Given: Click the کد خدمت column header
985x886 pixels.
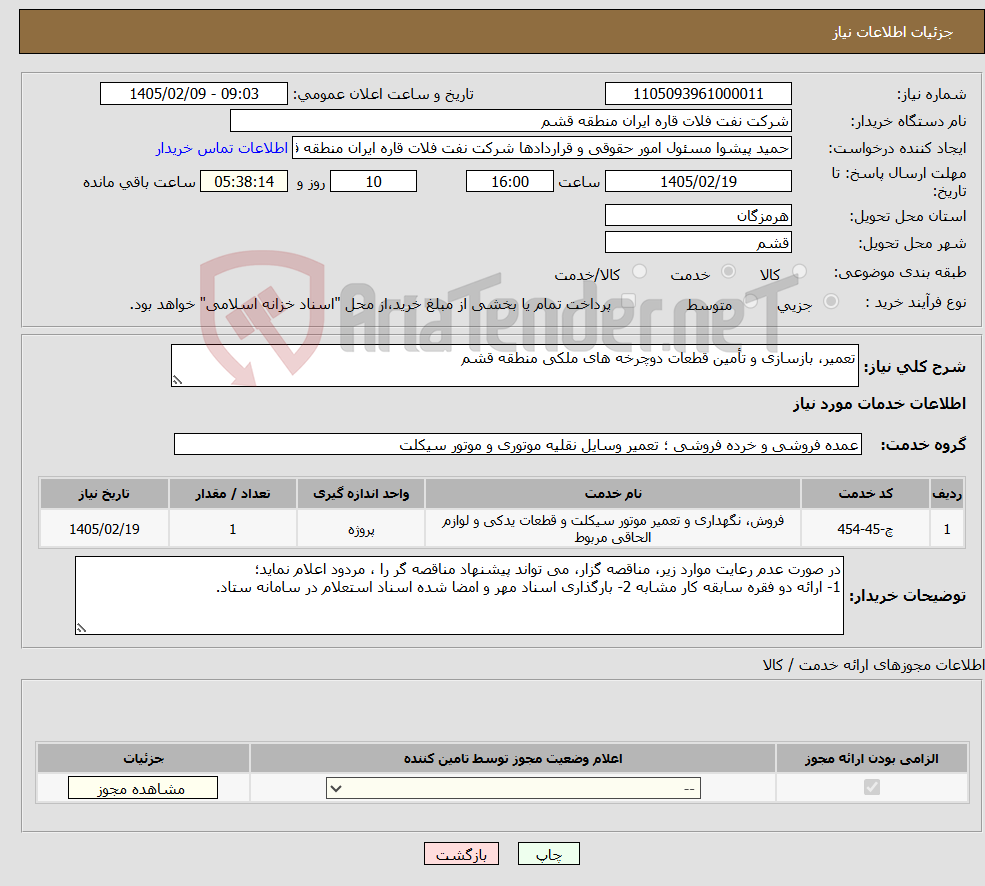Looking at the screenshot, I should [865, 493].
